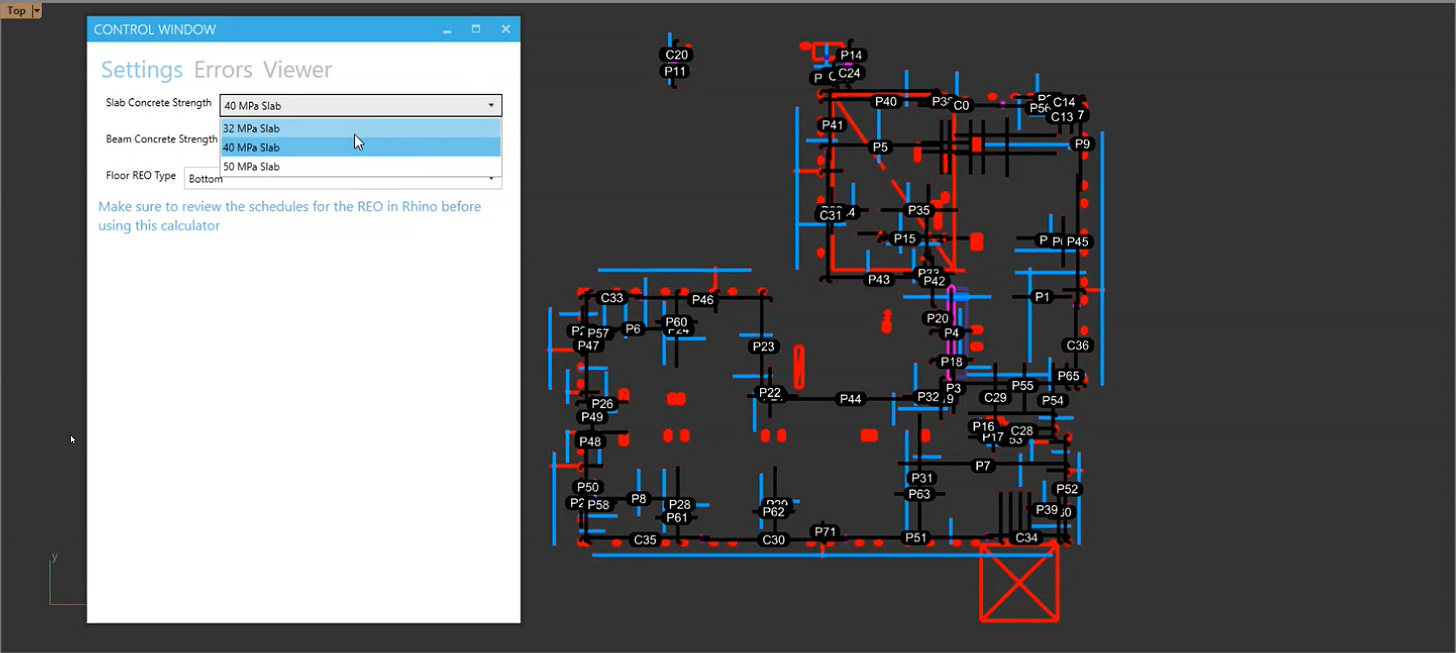Select the P55 tag in viewport
This screenshot has width=1456, height=653.
(1022, 385)
